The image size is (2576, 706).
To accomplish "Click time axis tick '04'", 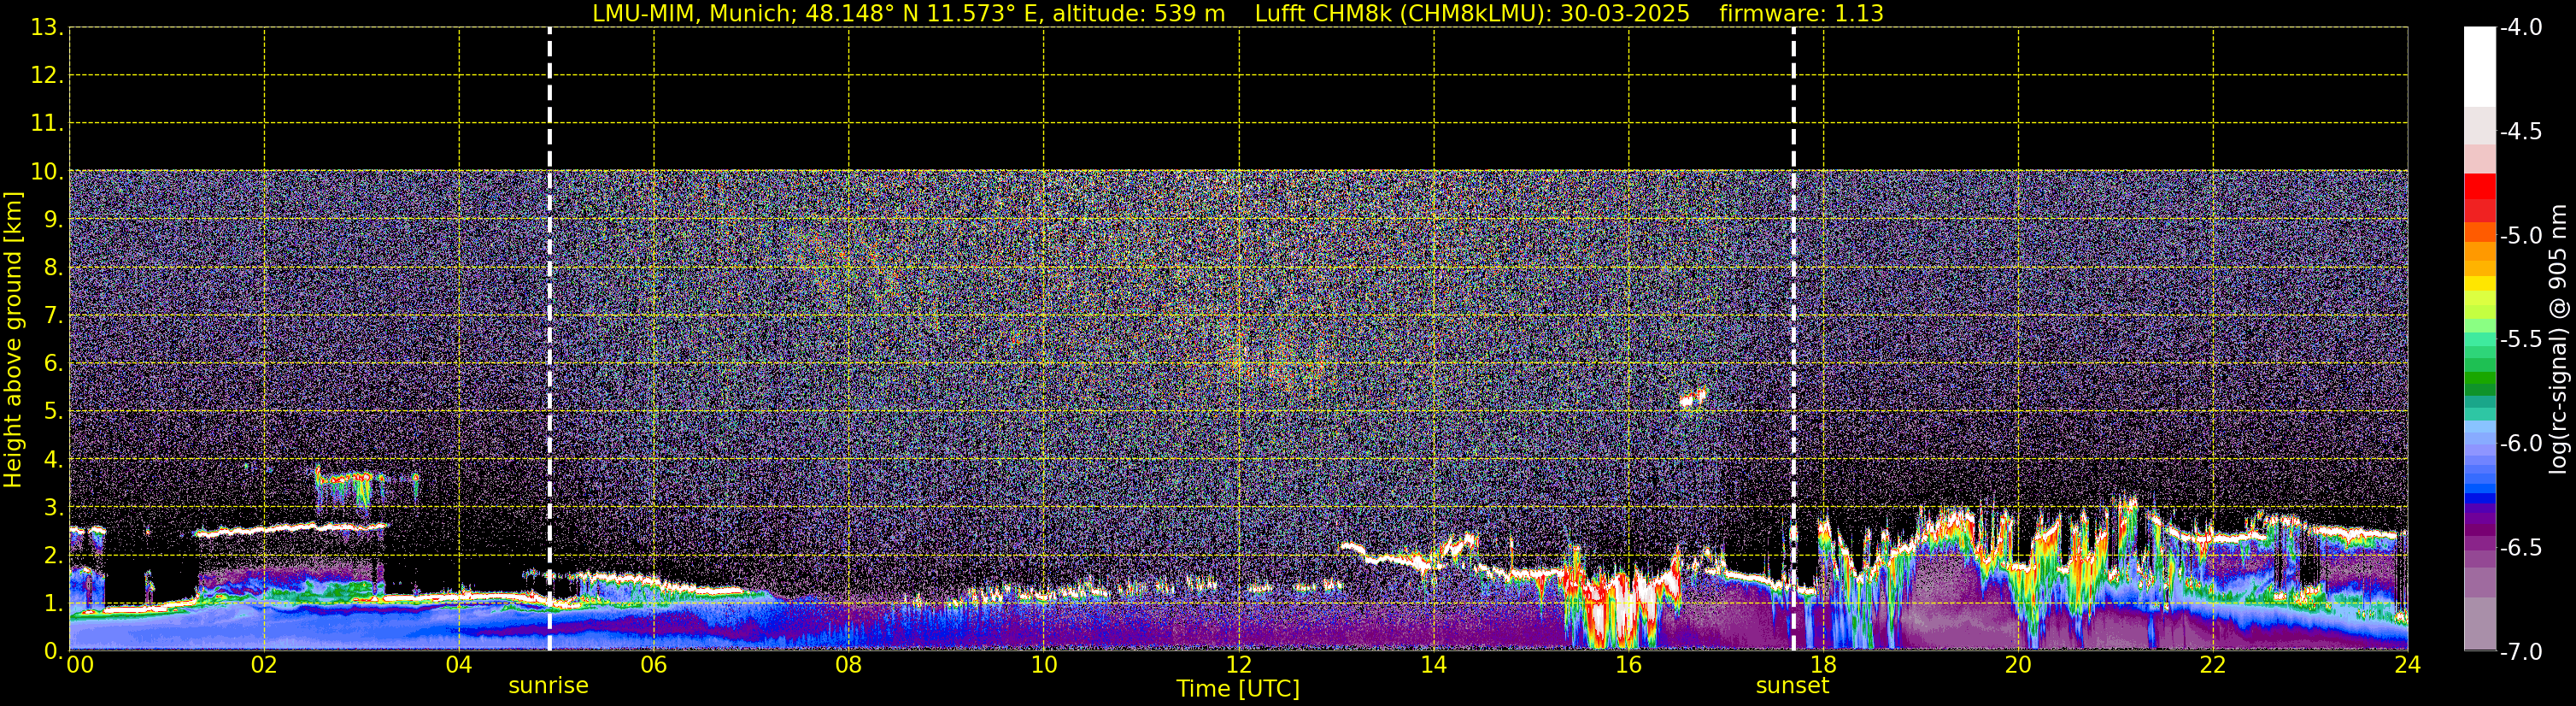I will [459, 665].
